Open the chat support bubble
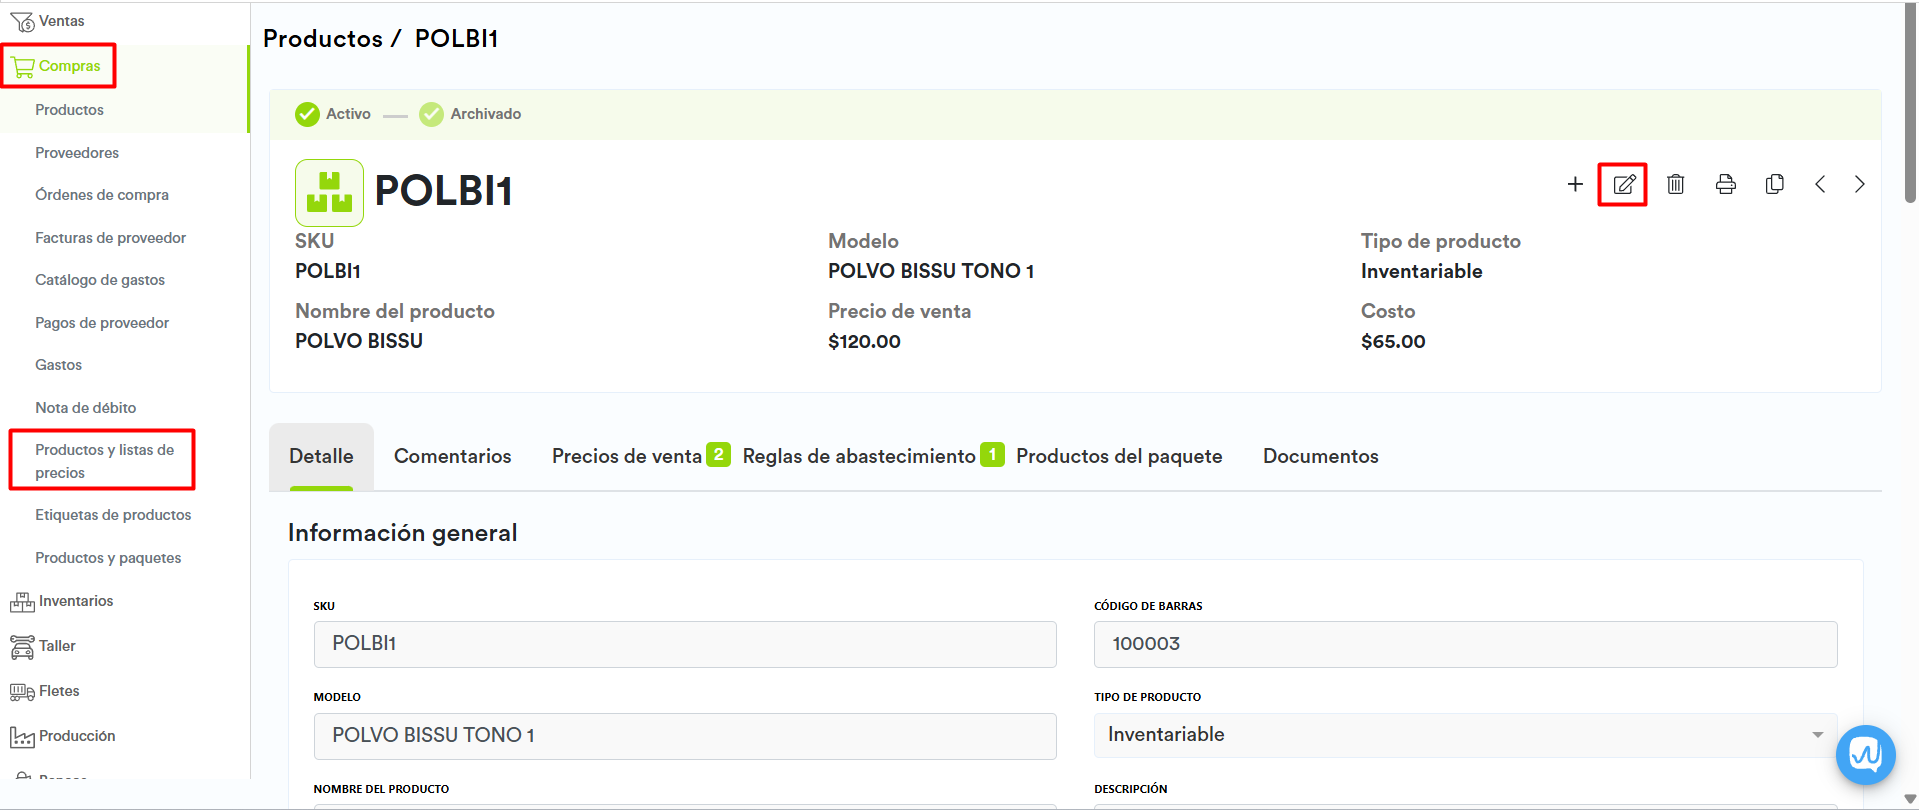Image resolution: width=1919 pixels, height=810 pixels. tap(1865, 754)
